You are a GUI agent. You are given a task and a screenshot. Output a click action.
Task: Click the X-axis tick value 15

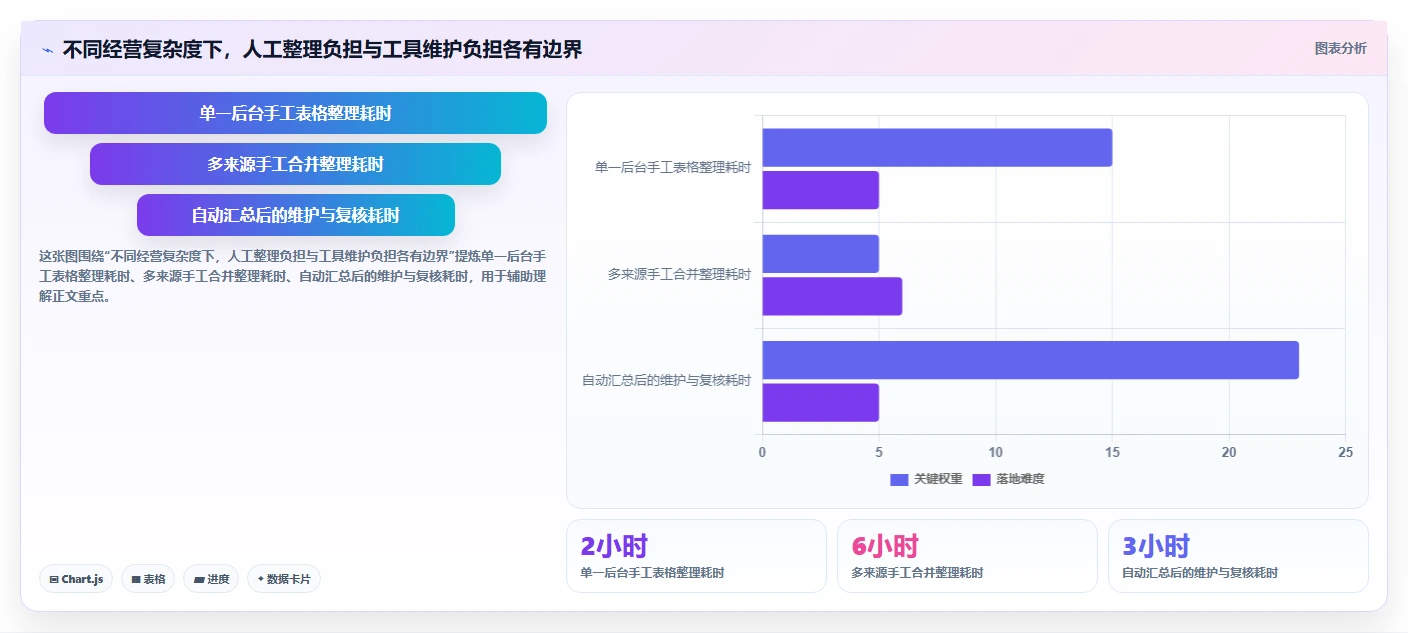[1112, 453]
